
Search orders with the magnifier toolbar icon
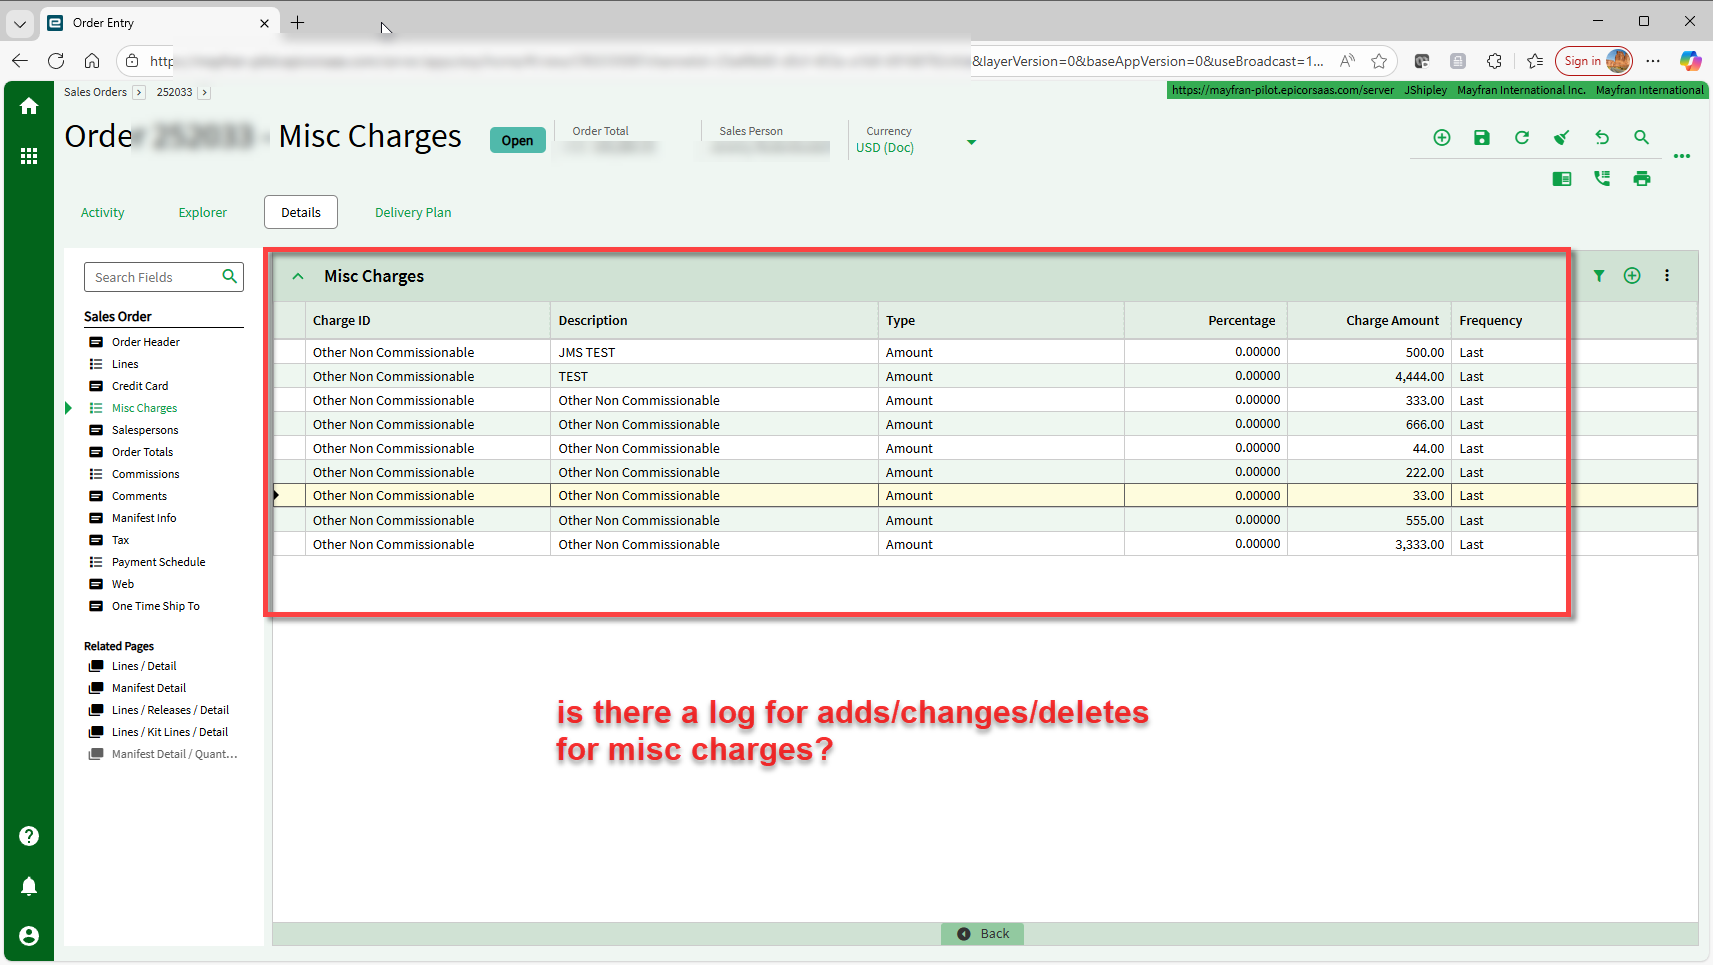point(1642,138)
